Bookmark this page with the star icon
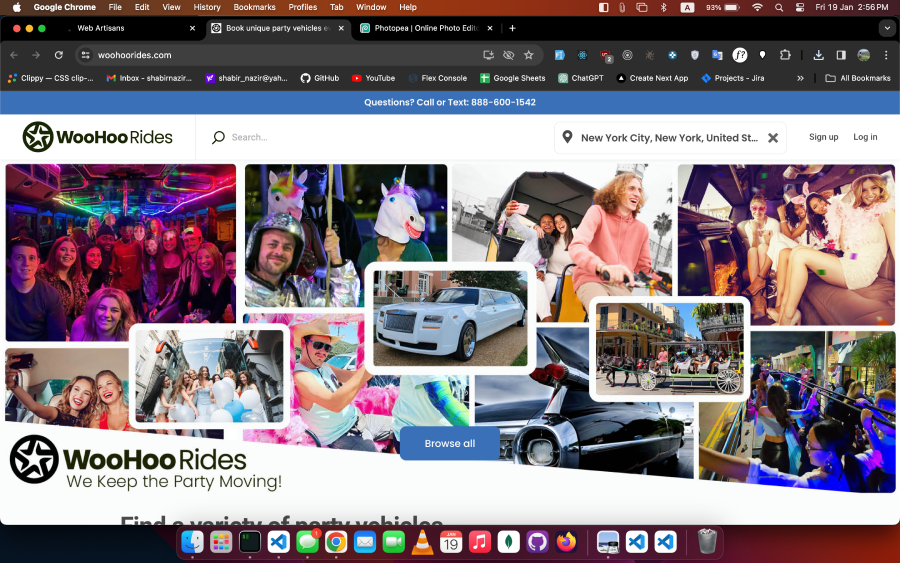The width and height of the screenshot is (900, 563). [x=529, y=55]
